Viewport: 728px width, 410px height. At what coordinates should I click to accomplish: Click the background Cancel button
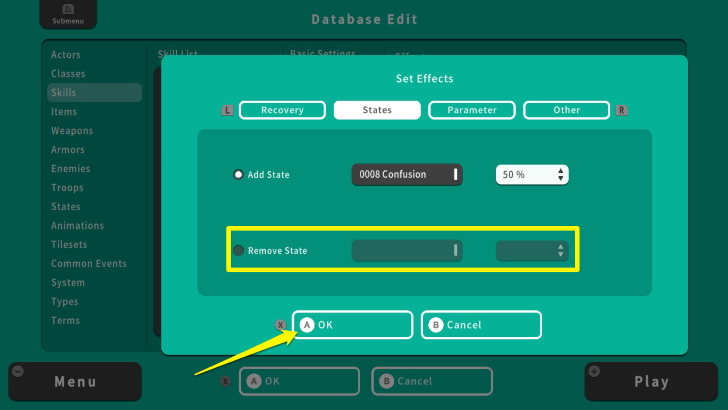(432, 381)
